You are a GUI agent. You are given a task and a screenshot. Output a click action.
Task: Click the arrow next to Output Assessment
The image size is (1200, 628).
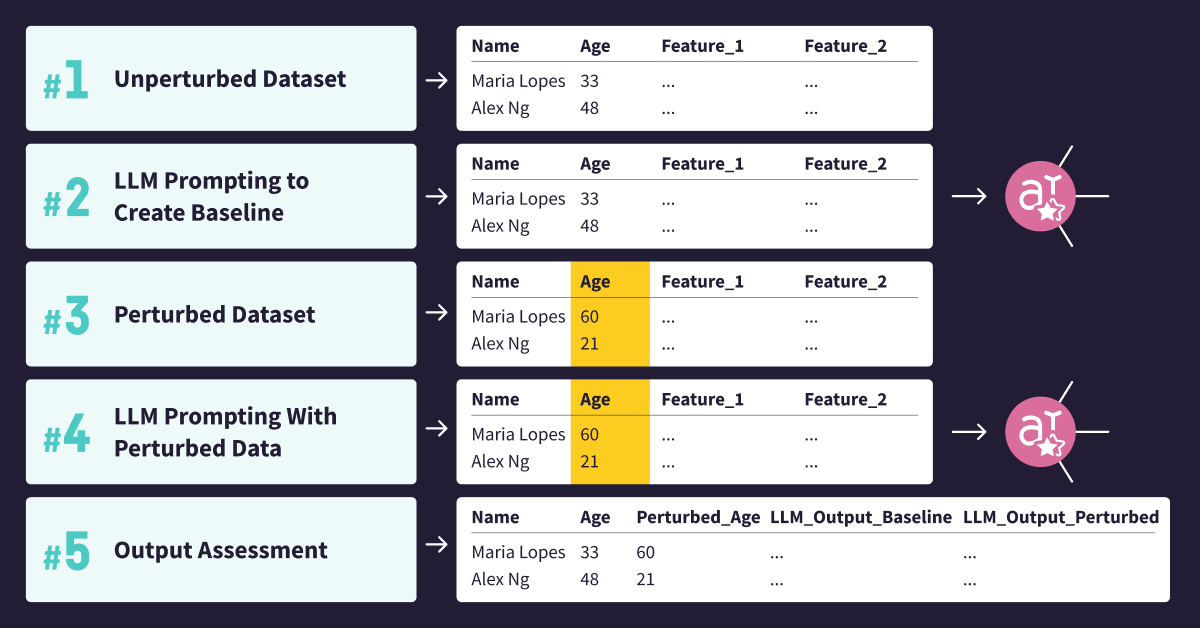436,545
